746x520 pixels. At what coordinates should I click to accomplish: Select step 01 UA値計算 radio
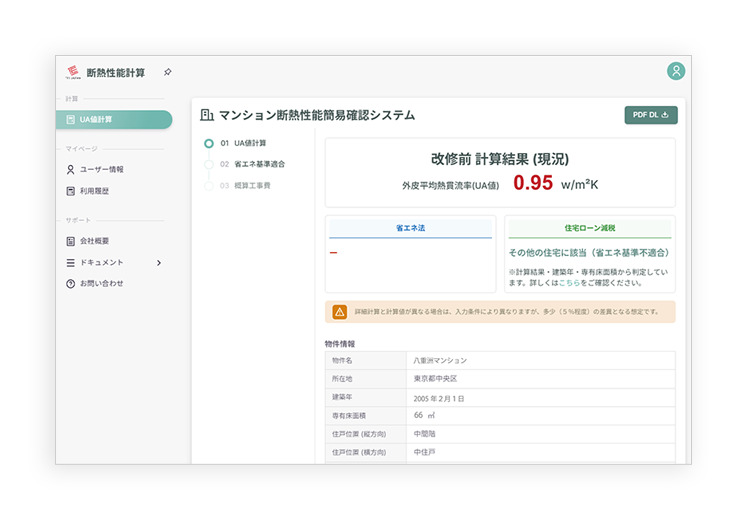(208, 143)
